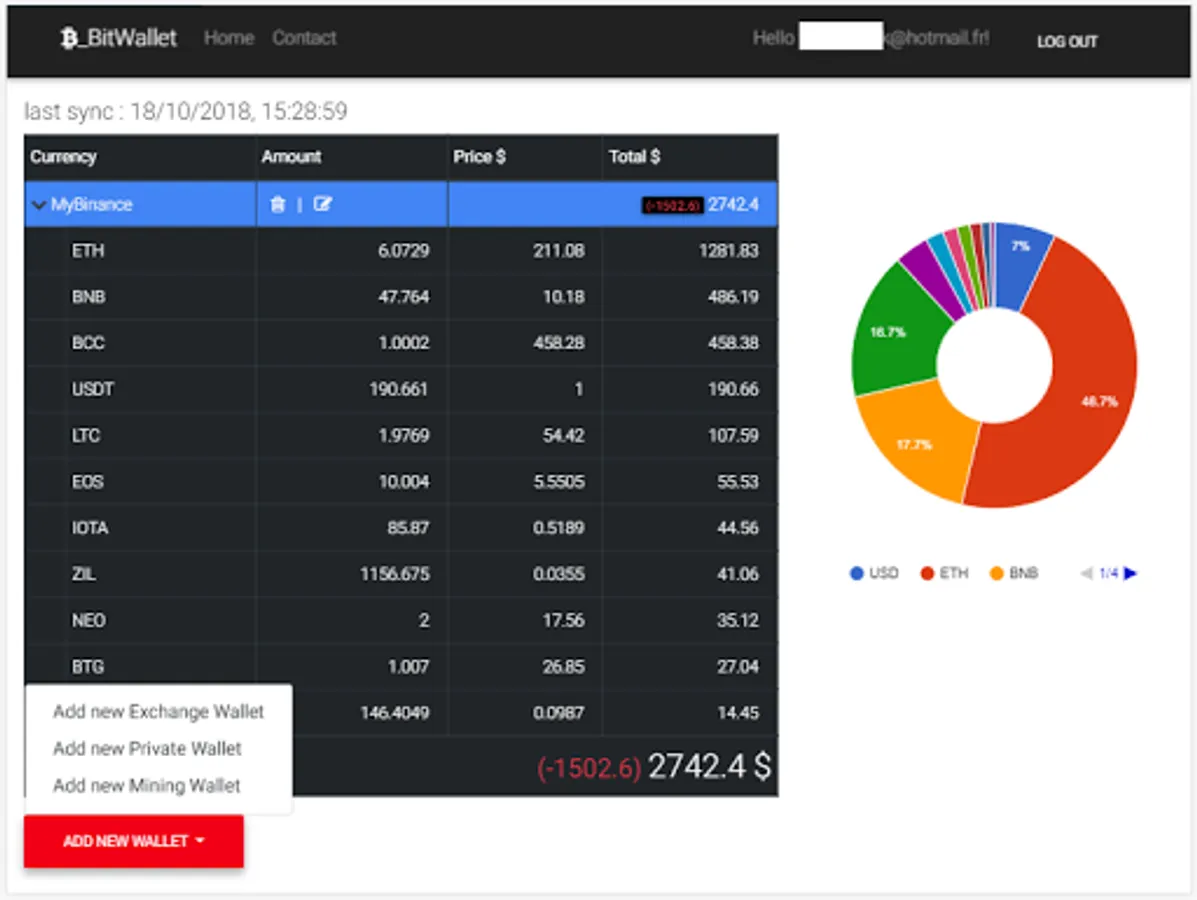The height and width of the screenshot is (900, 1197).
Task: Open the Home navigation link
Action: click(x=228, y=37)
